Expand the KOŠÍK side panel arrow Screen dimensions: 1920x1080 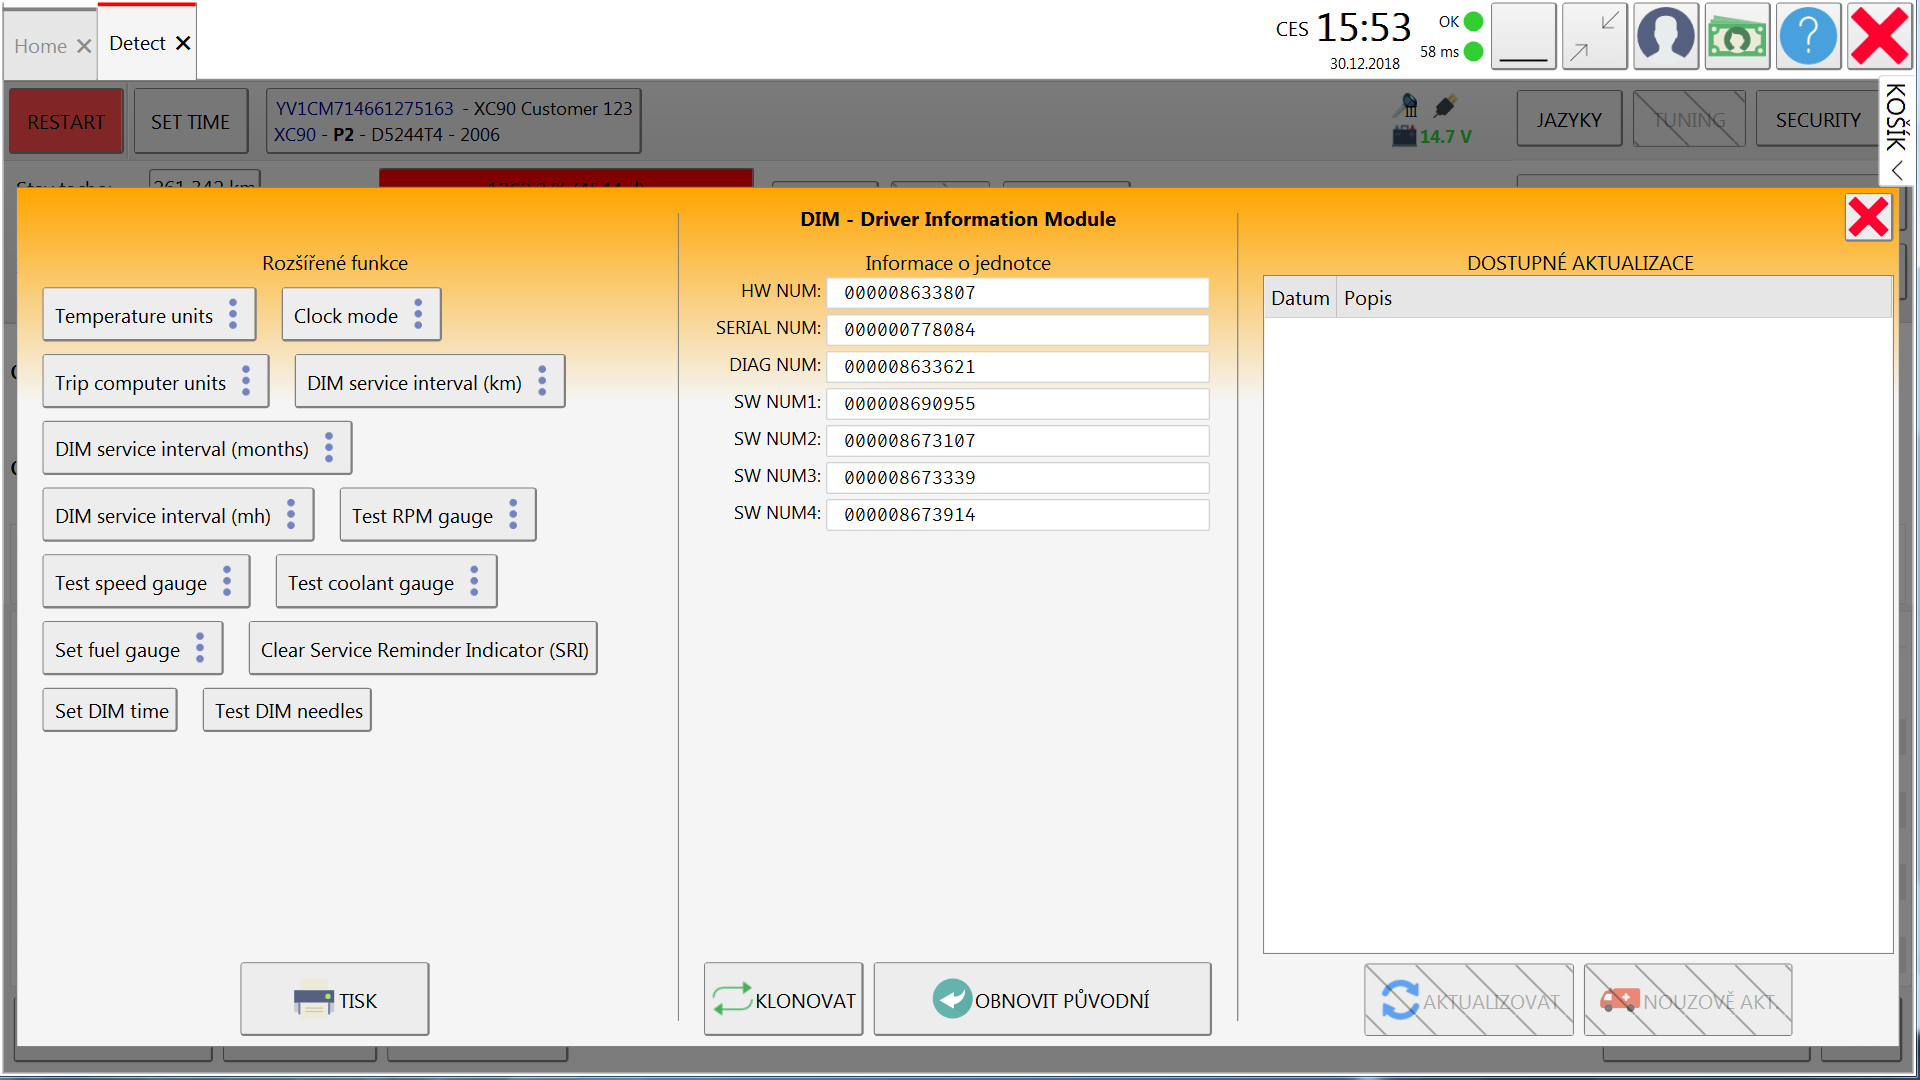1897,170
